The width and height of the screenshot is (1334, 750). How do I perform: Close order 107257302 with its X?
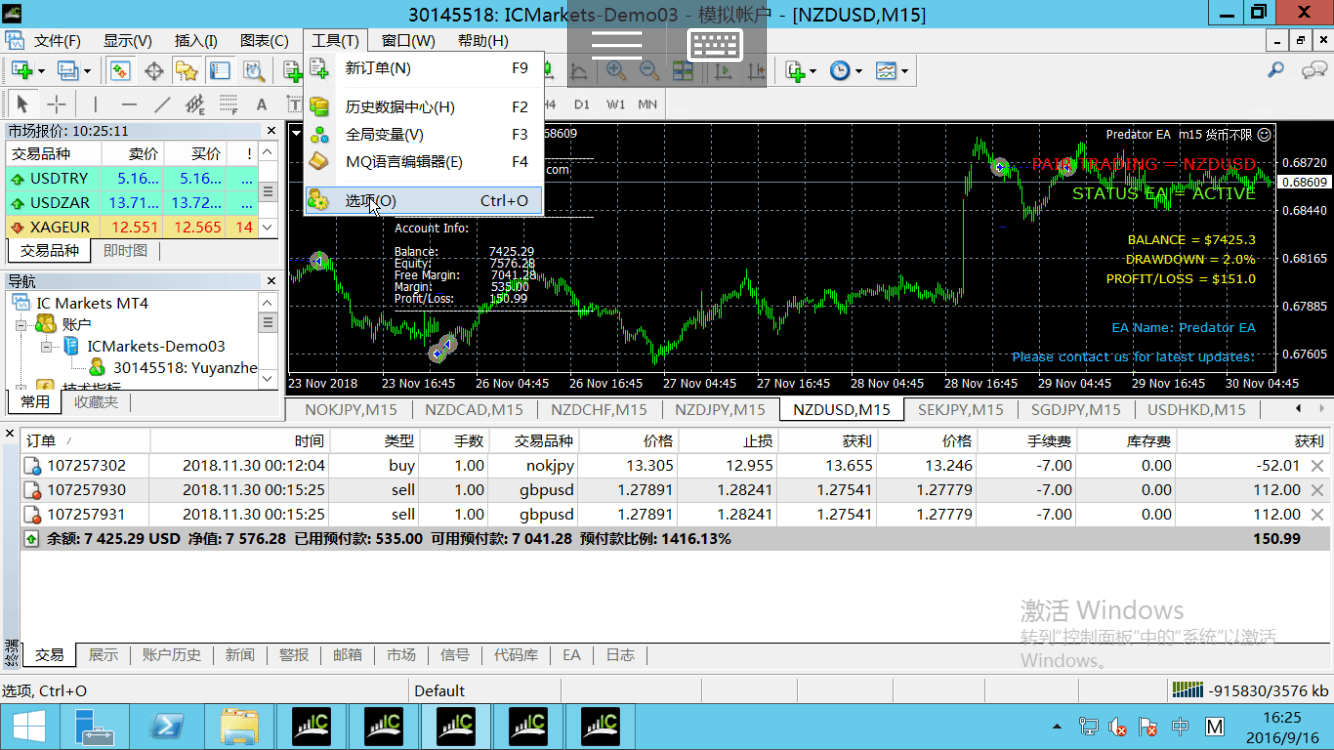point(1316,465)
